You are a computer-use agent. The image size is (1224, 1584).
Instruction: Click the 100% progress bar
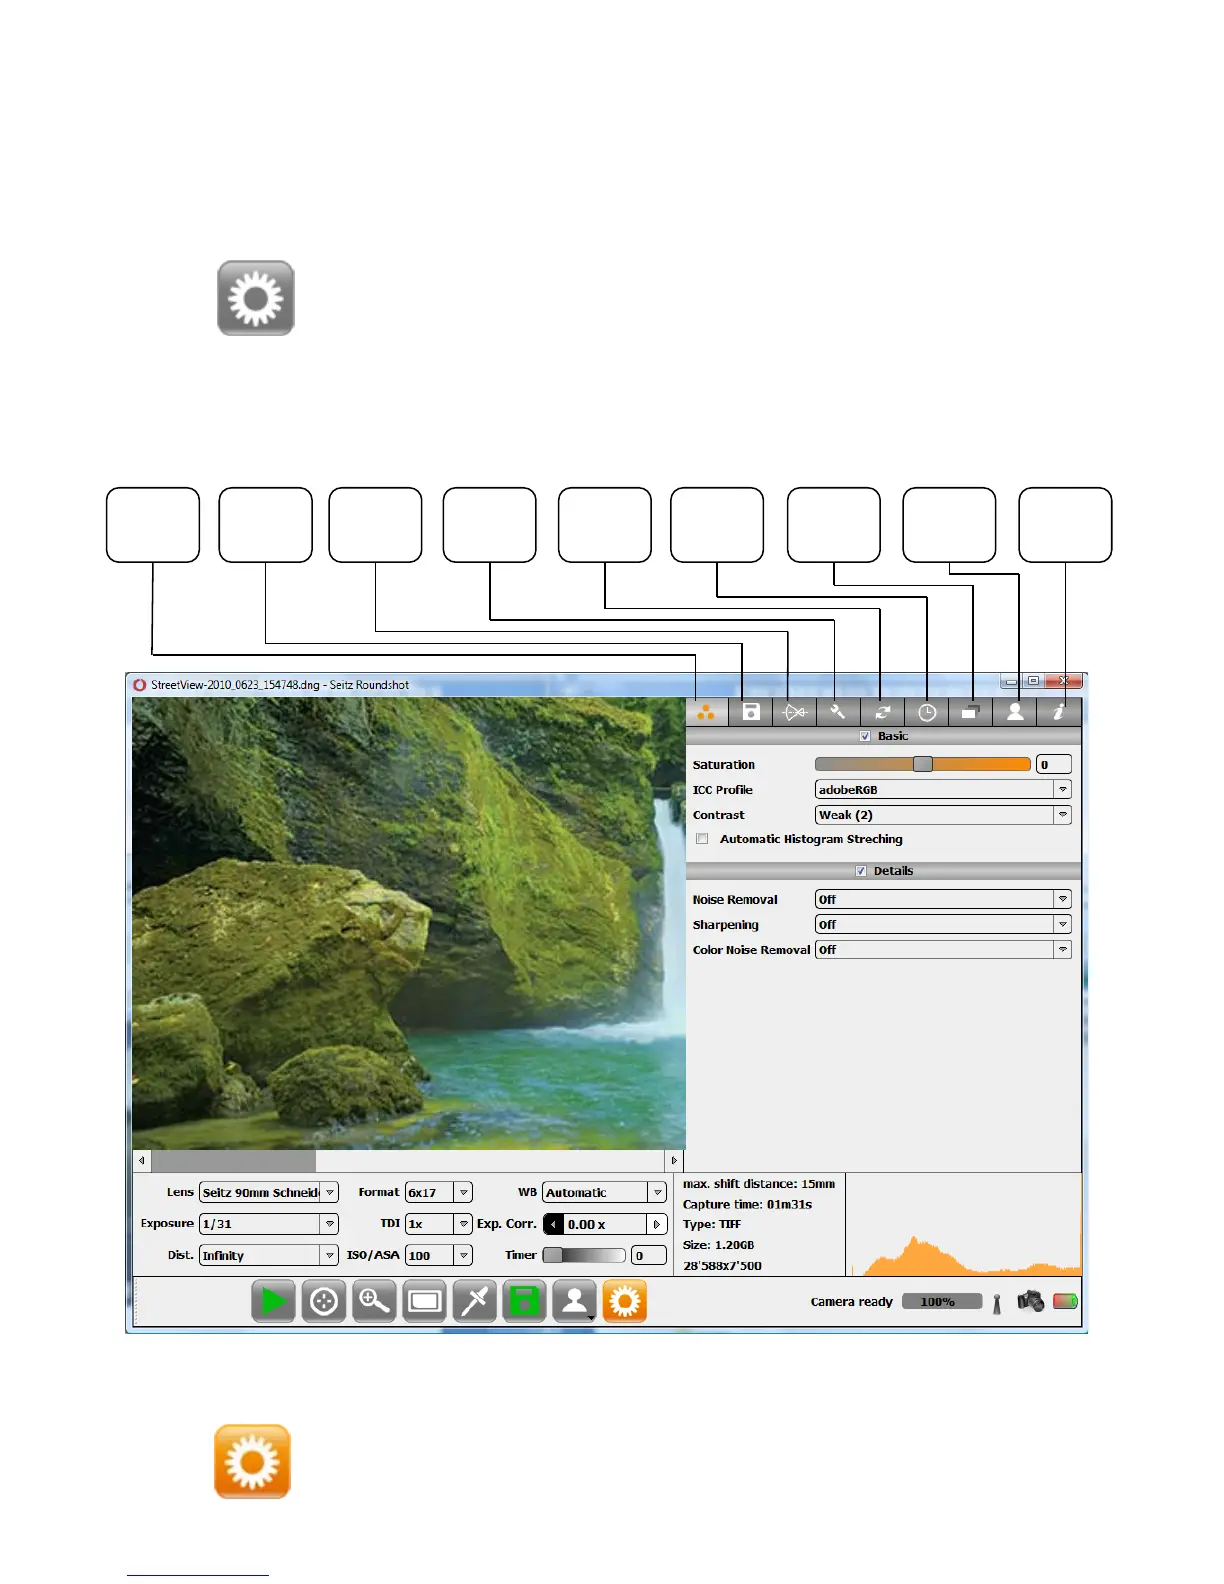pyautogui.click(x=941, y=1302)
